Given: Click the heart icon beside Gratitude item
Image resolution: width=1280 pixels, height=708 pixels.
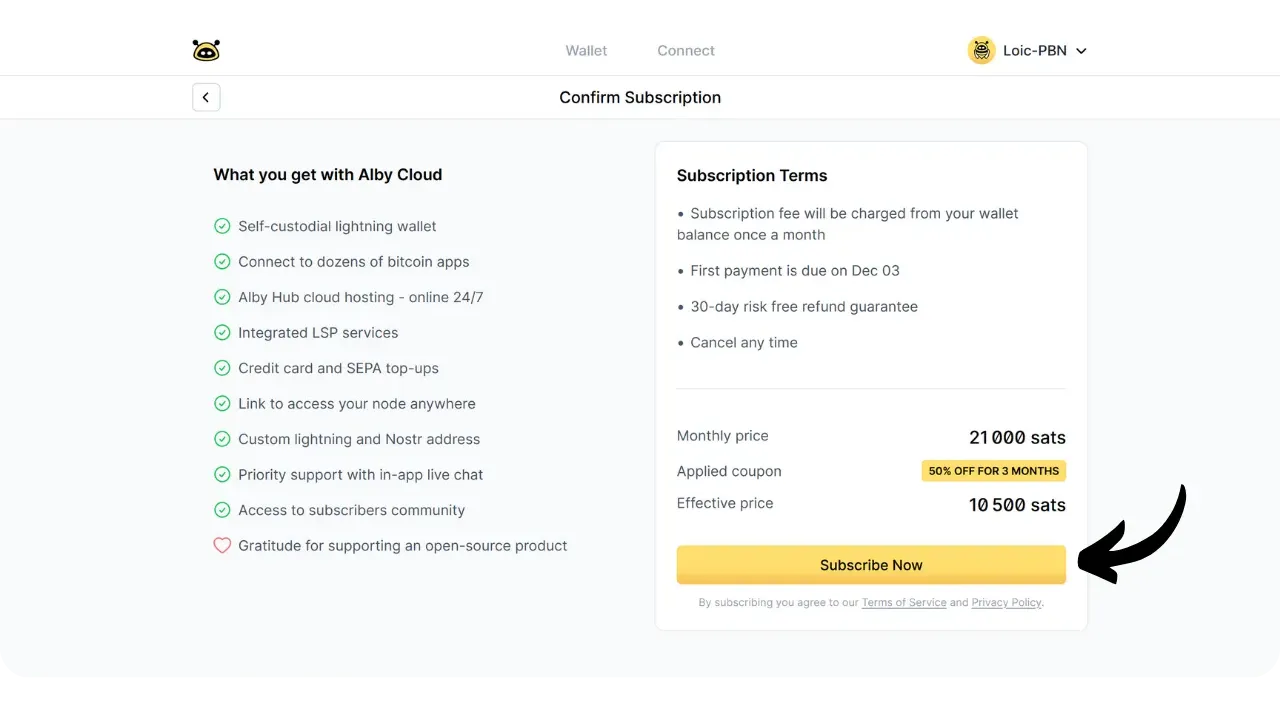Looking at the screenshot, I should click(222, 546).
